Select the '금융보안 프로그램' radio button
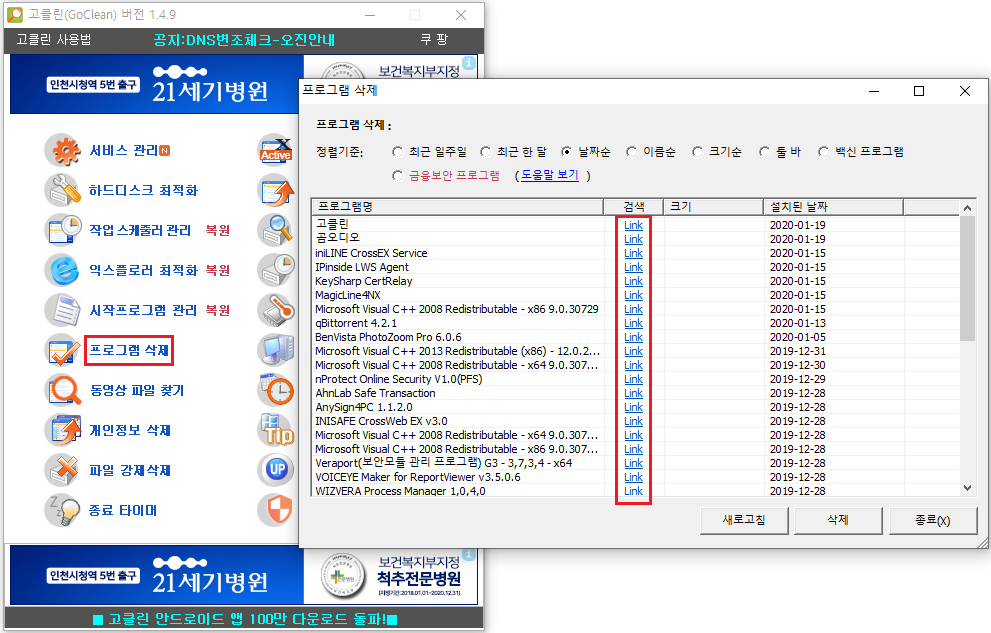 [398, 176]
